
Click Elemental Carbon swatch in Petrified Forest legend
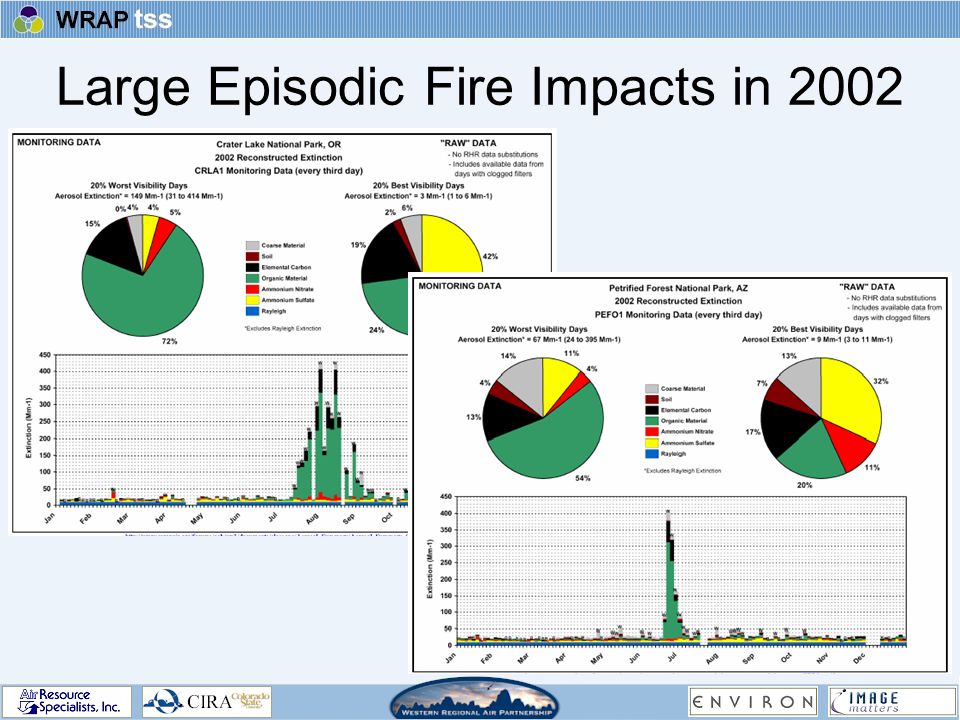coord(651,411)
